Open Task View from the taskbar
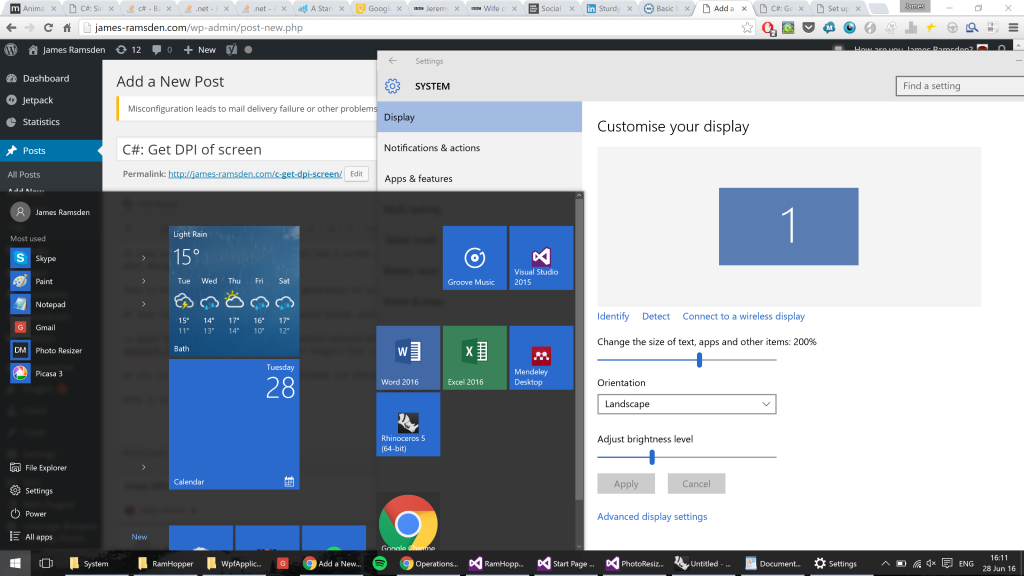The width and height of the screenshot is (1024, 576). (46, 563)
